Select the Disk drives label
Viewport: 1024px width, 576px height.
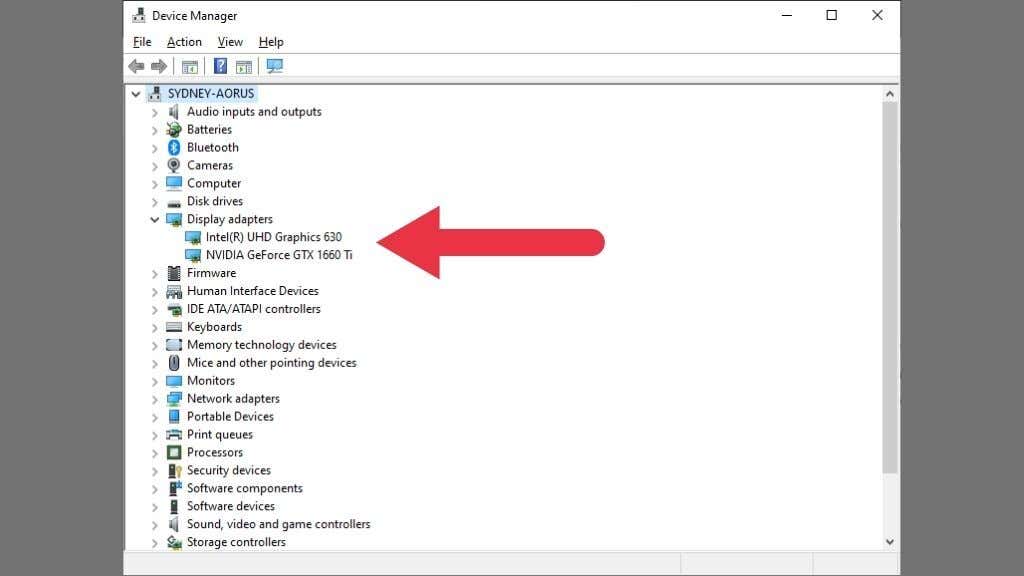215,201
